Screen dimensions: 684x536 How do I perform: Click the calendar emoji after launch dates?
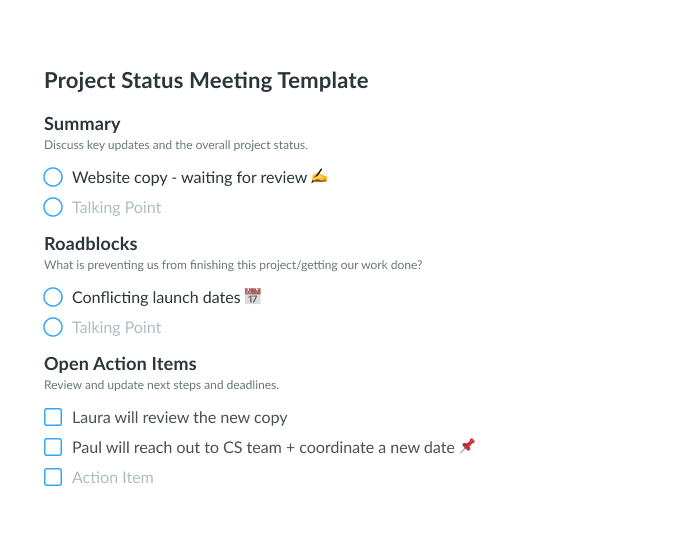point(253,296)
